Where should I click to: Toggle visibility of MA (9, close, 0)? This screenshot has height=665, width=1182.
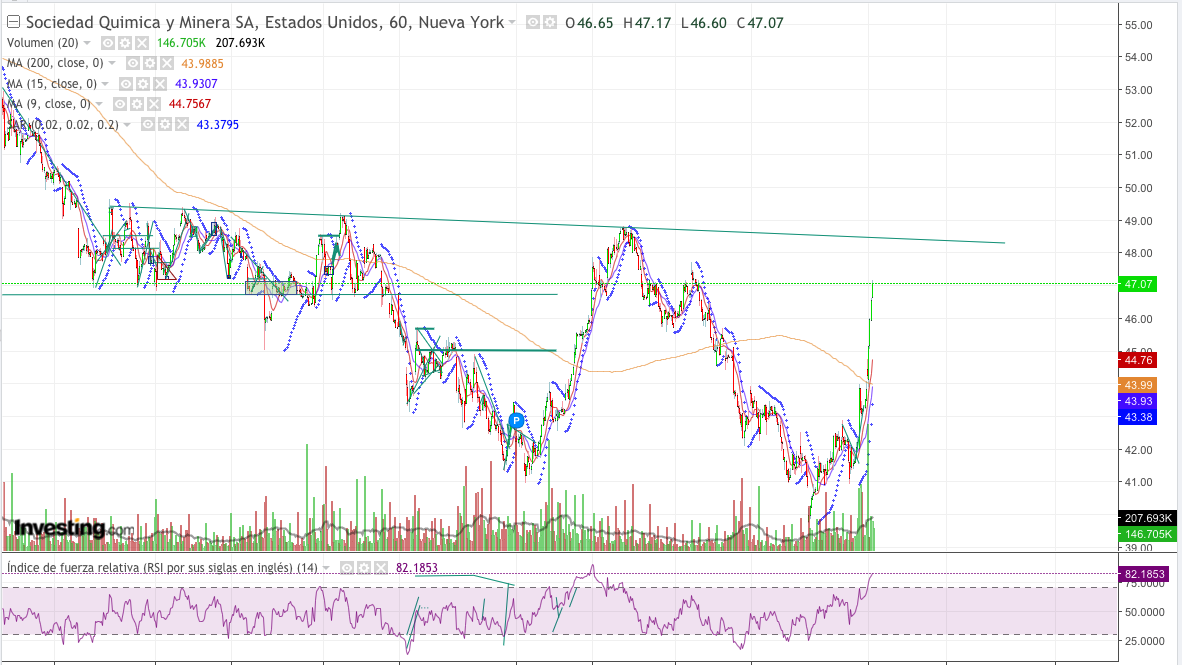point(120,104)
